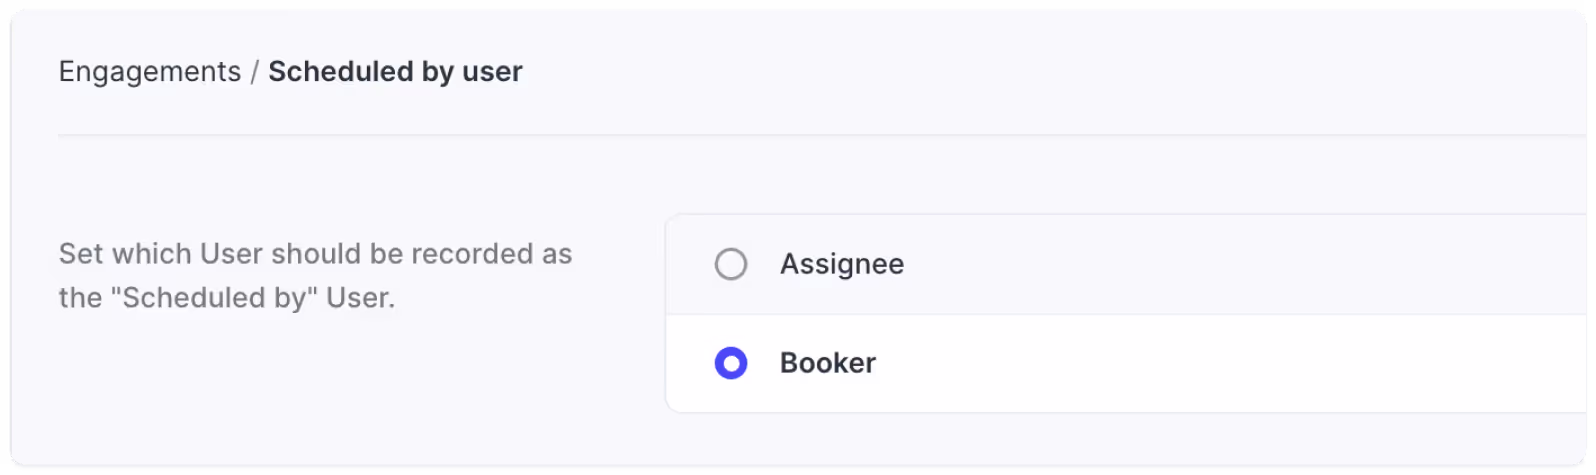The image size is (1596, 475).
Task: Click the Booker option label text
Action: 828,363
